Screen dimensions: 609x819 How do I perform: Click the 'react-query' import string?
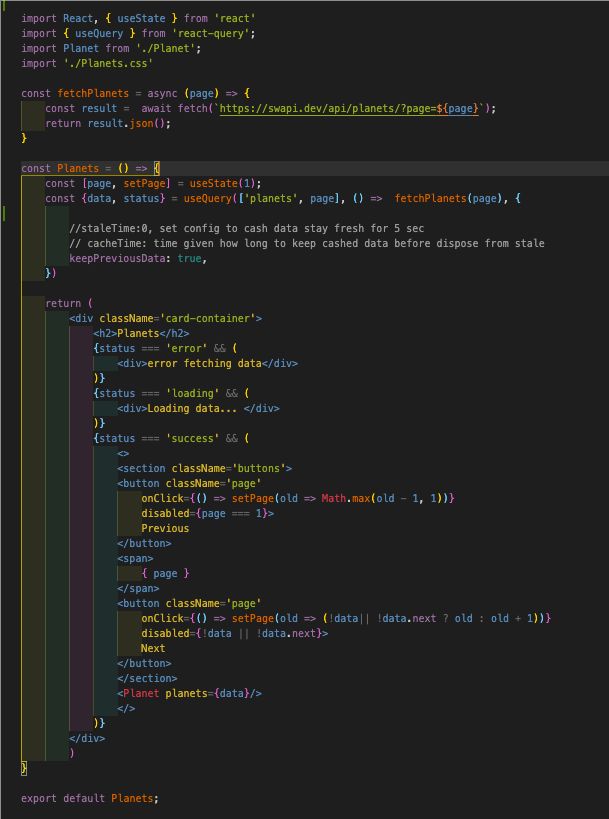pos(214,33)
